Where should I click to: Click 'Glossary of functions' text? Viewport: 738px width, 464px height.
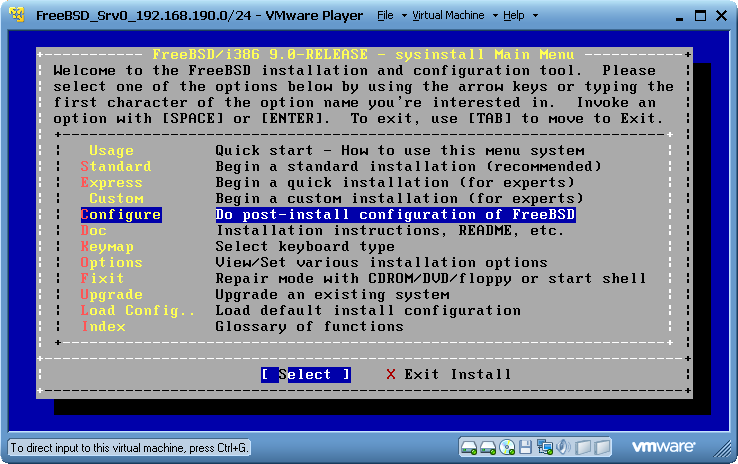pos(310,327)
